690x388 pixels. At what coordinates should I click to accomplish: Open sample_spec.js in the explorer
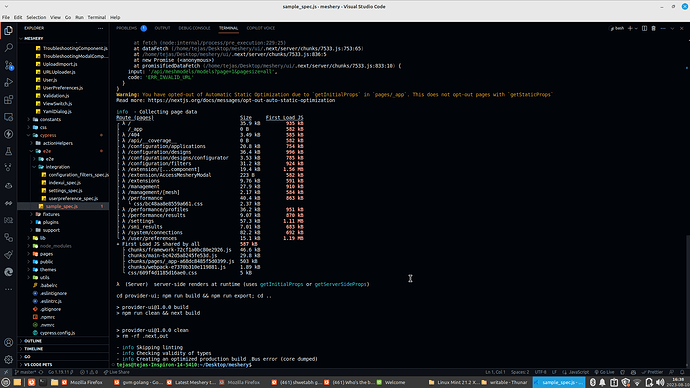[62, 206]
